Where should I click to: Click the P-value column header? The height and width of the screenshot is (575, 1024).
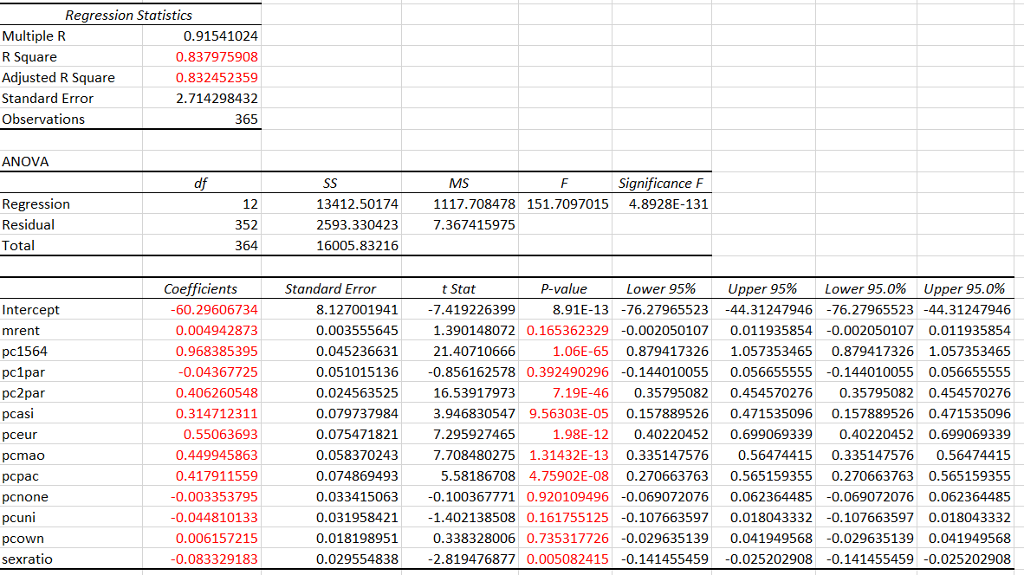pos(564,288)
